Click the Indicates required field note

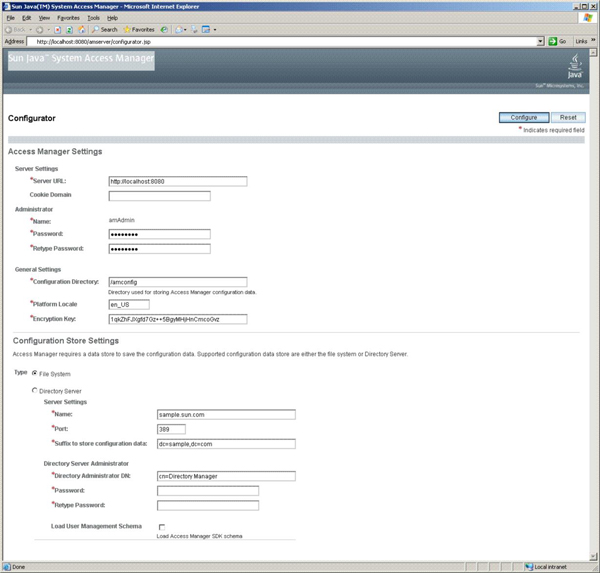(x=554, y=130)
